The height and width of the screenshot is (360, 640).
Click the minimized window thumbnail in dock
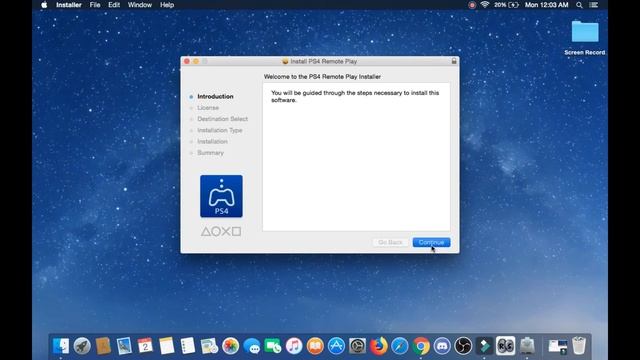[558, 346]
